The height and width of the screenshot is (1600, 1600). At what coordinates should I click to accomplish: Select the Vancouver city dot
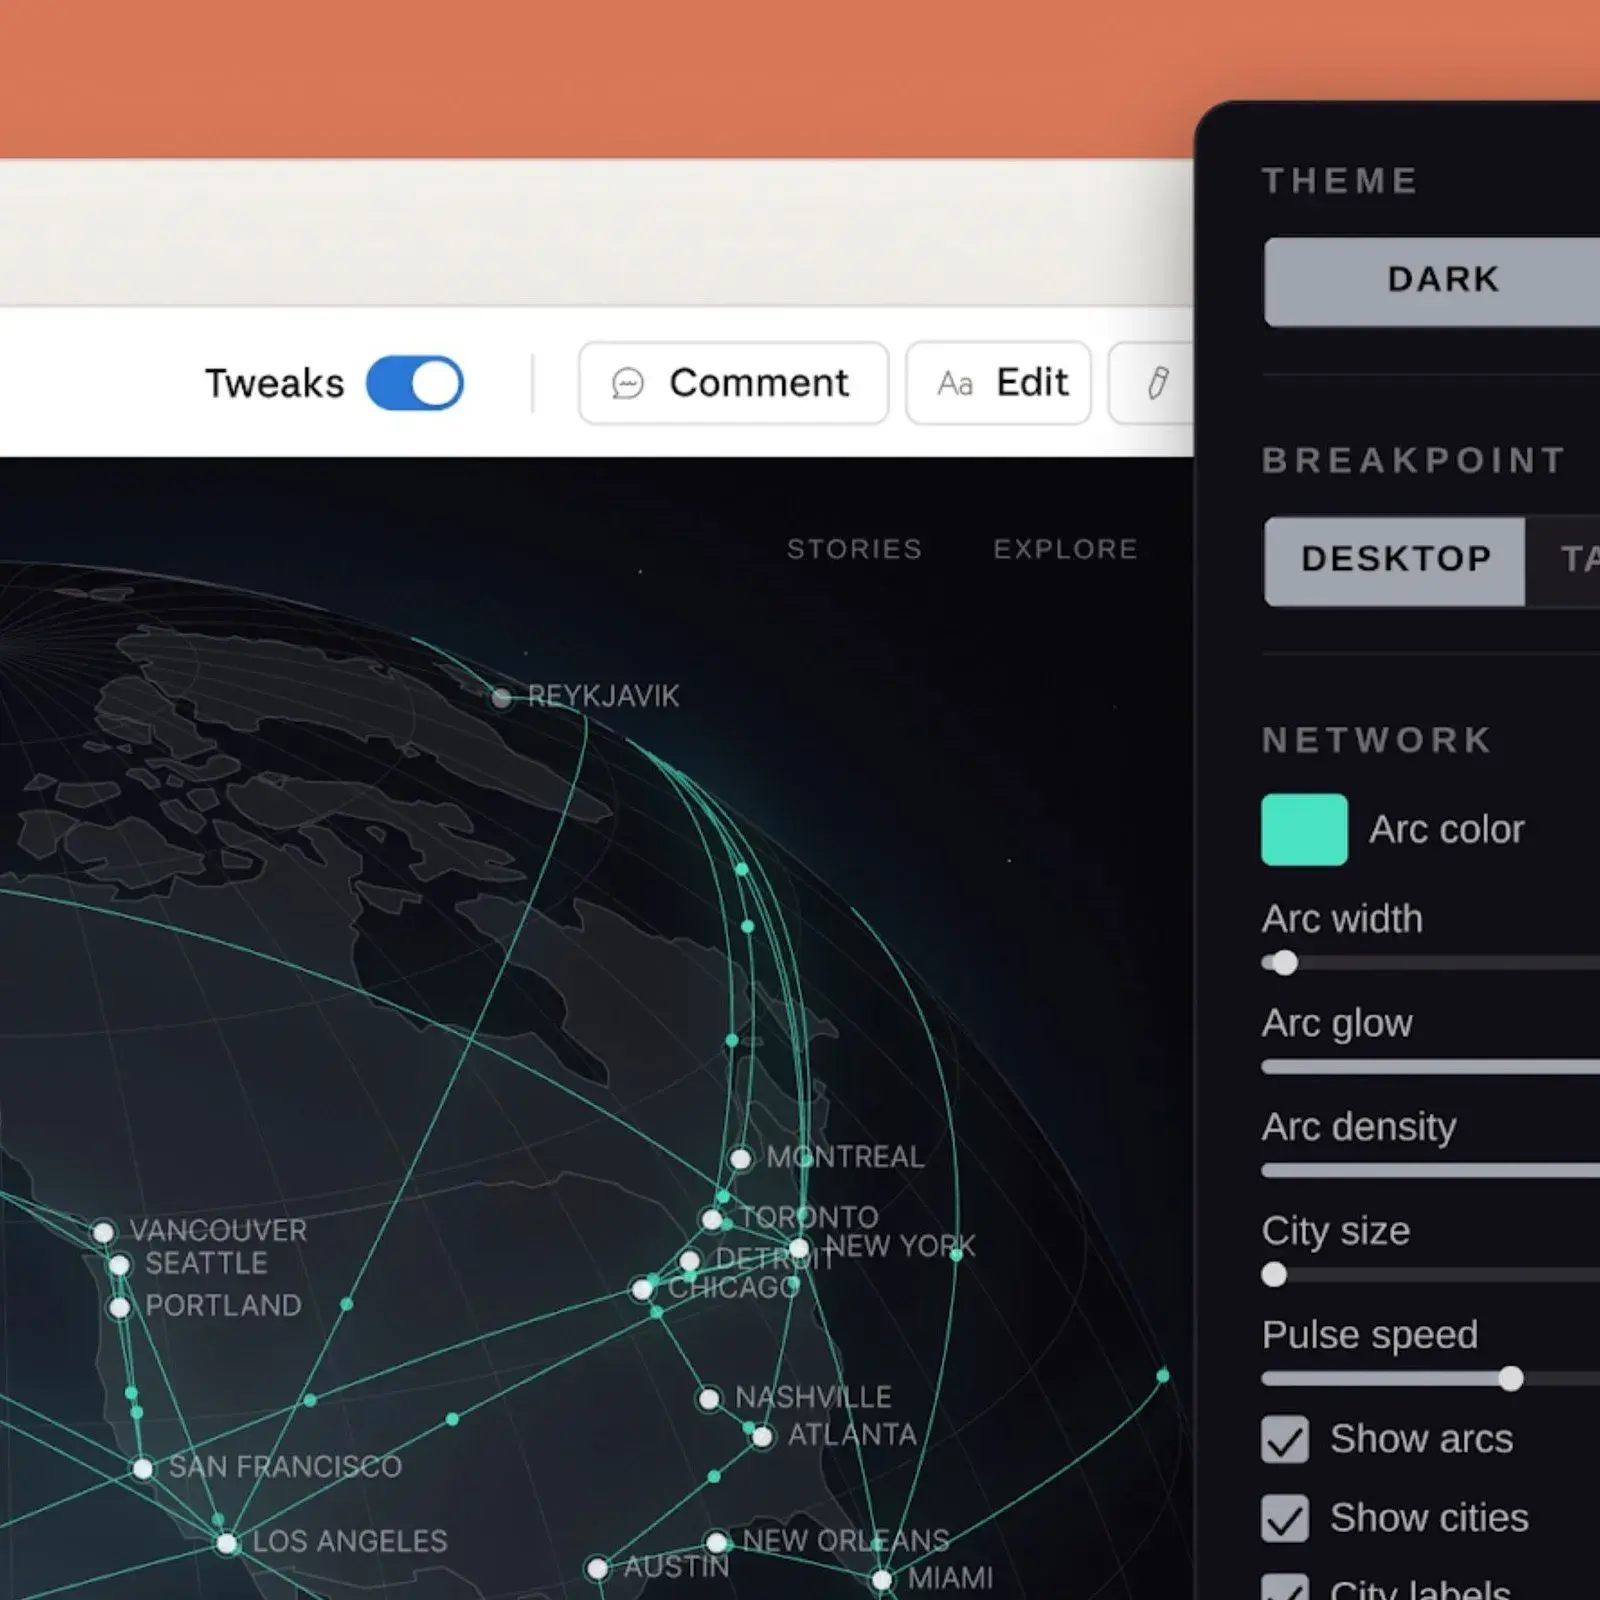(x=105, y=1232)
